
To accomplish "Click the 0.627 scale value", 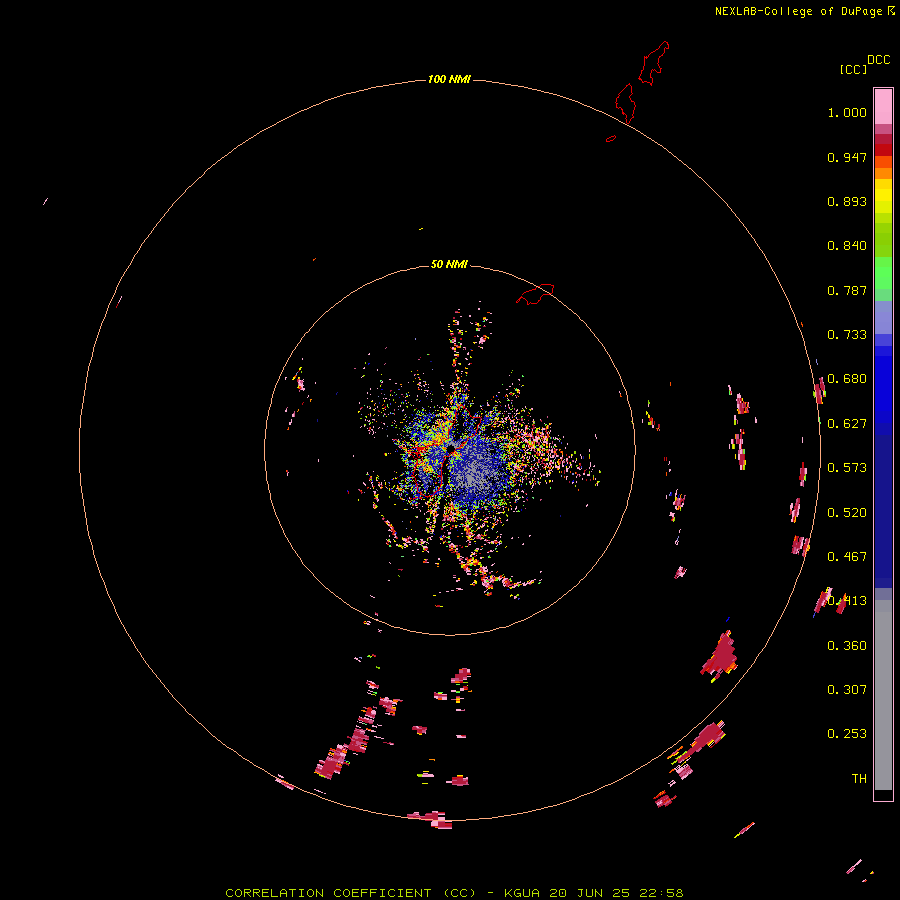I will pos(847,424).
